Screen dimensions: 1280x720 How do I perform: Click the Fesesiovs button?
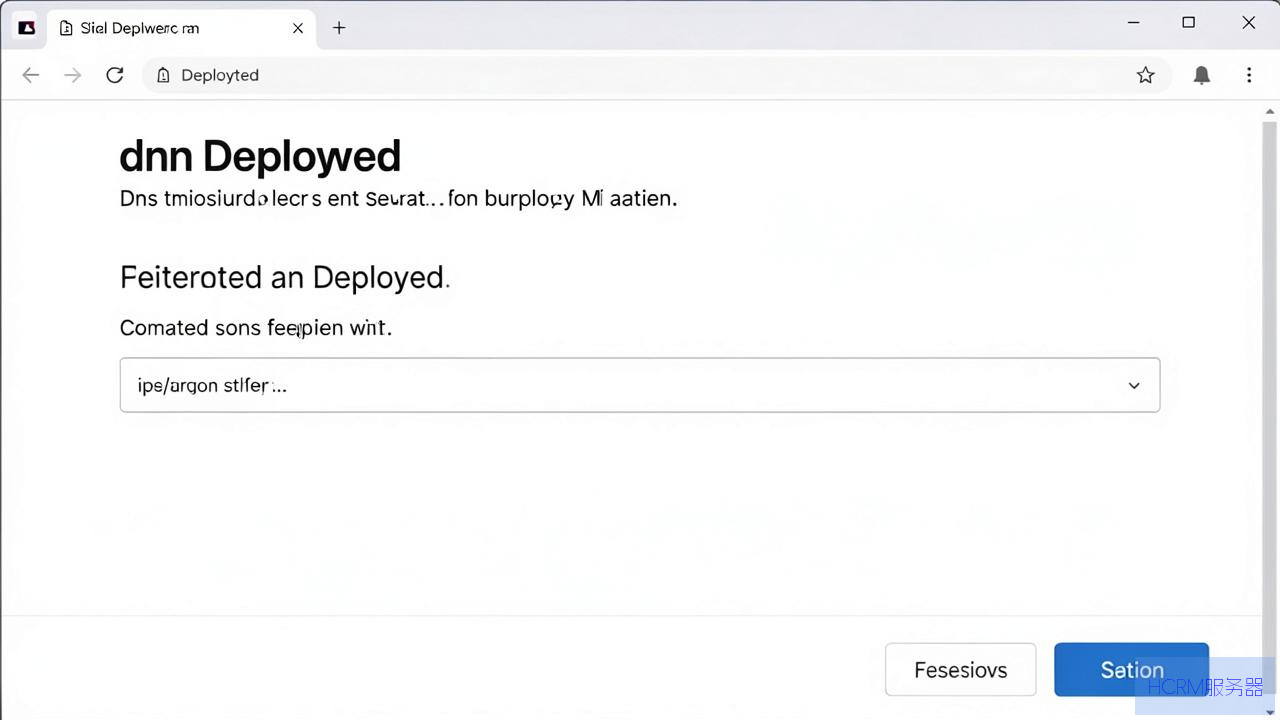(x=960, y=670)
